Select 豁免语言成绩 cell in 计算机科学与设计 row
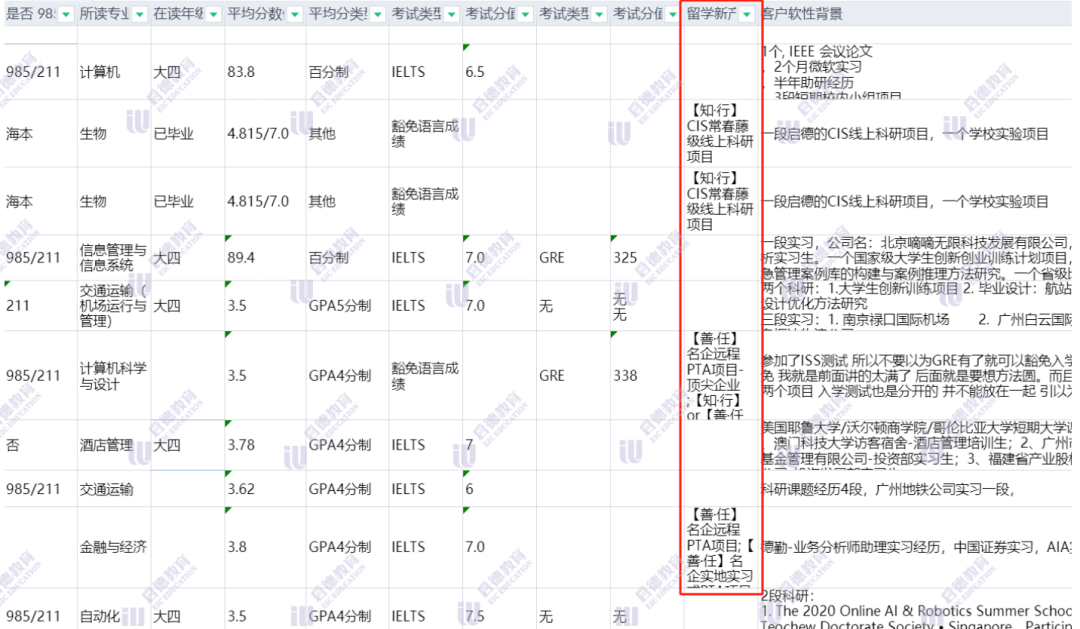1080x629 pixels. point(425,375)
